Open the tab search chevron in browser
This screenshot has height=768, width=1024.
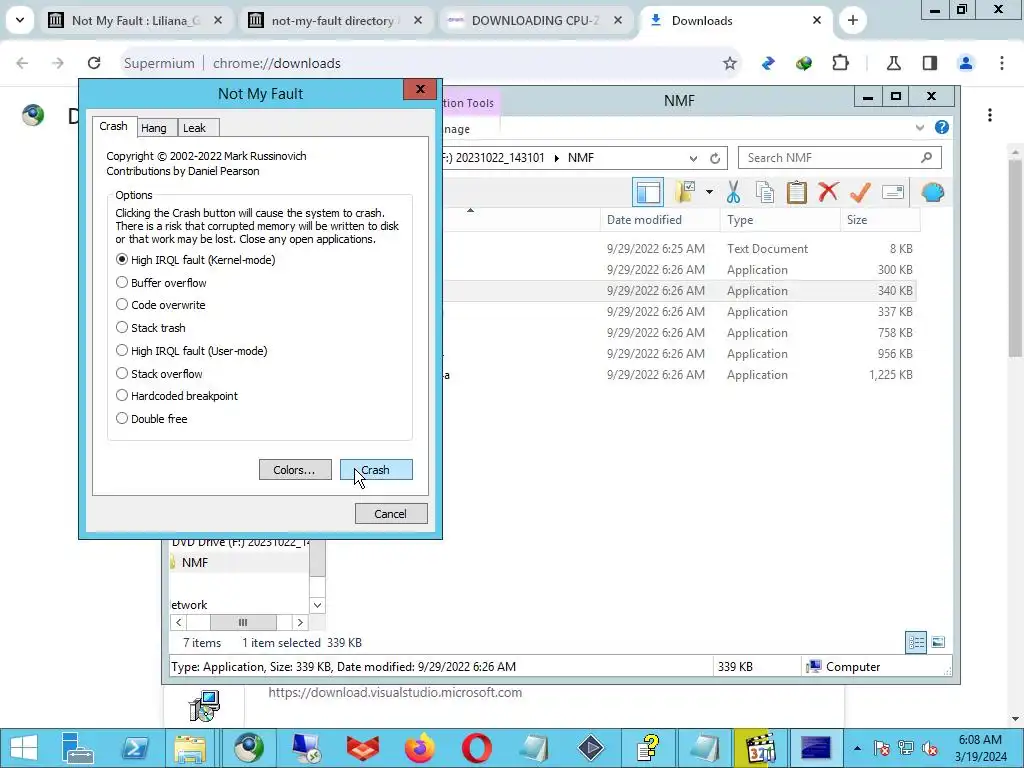pyautogui.click(x=20, y=20)
